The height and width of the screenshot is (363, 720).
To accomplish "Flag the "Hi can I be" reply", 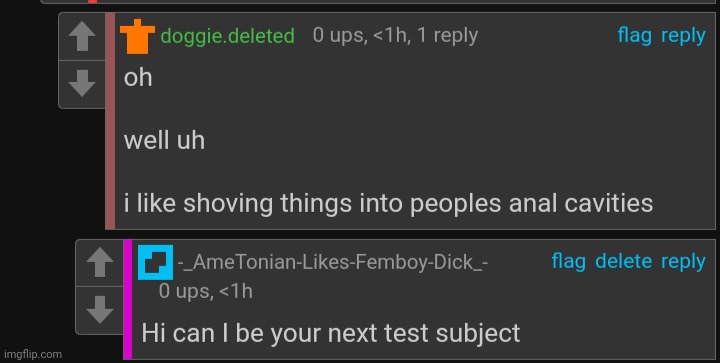I will (568, 261).
